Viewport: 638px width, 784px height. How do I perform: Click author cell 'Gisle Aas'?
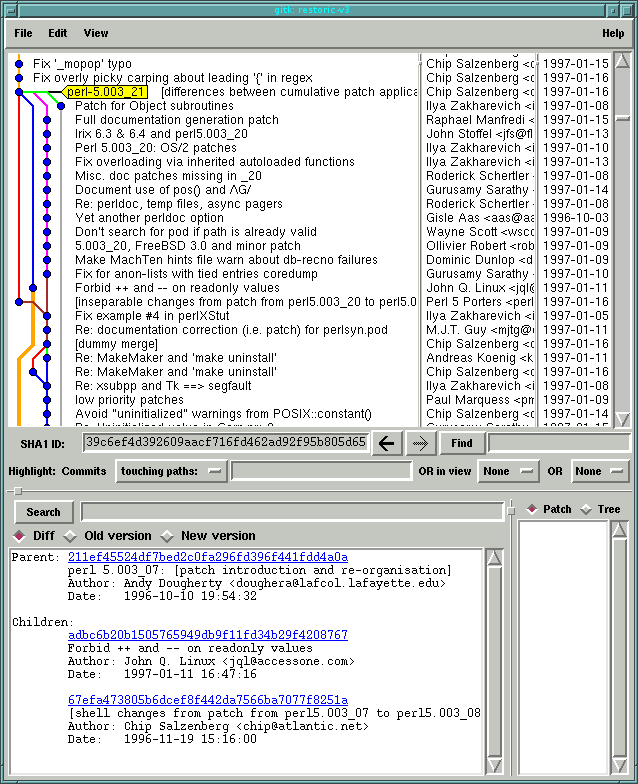pos(480,218)
